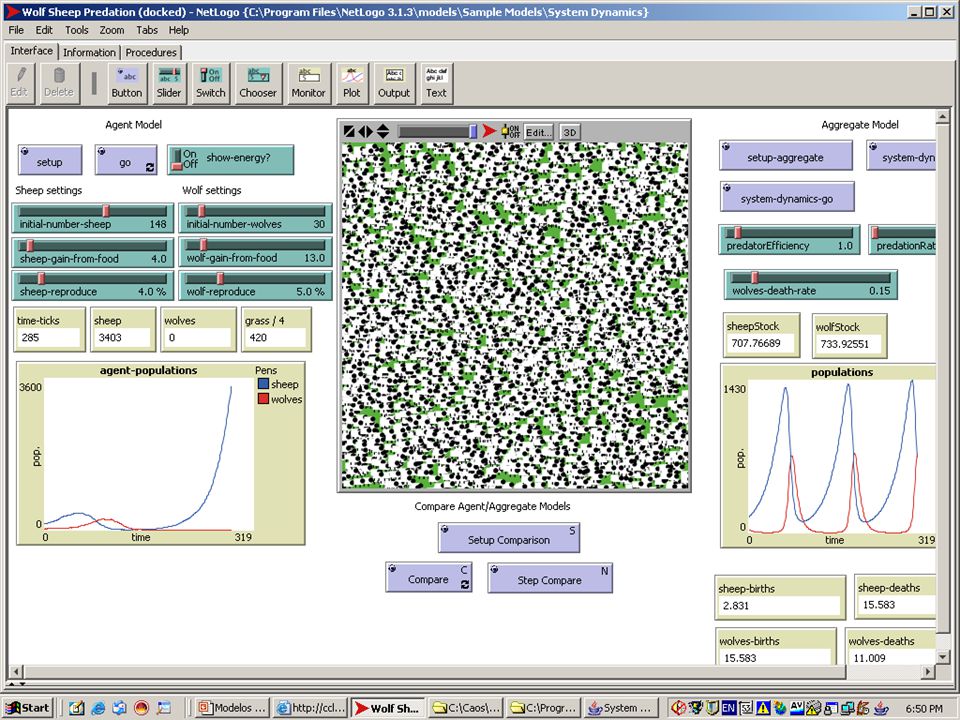Adjust the view speed slider

pyautogui.click(x=438, y=131)
